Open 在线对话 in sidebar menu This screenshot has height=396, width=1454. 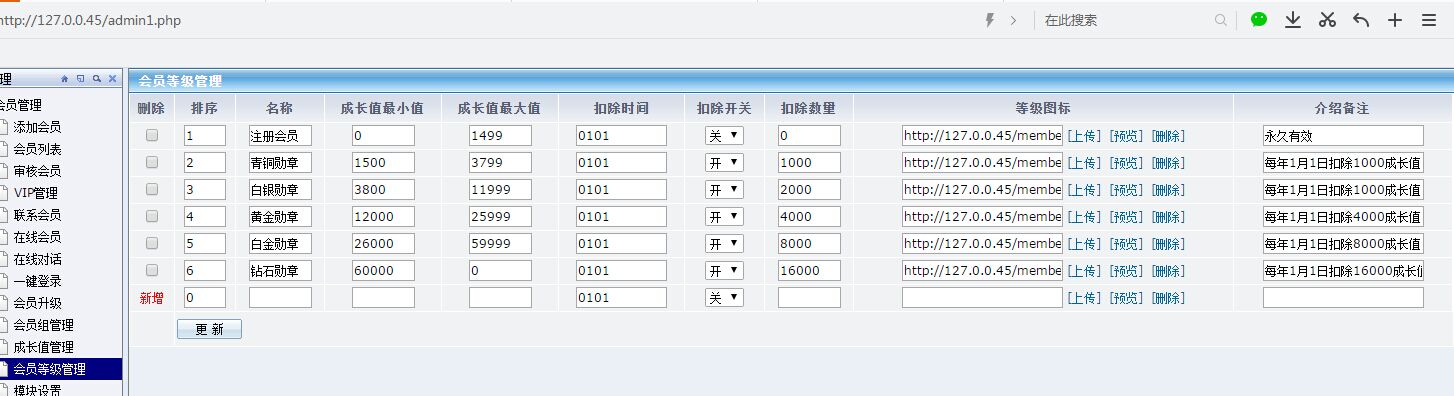pyautogui.click(x=37, y=259)
